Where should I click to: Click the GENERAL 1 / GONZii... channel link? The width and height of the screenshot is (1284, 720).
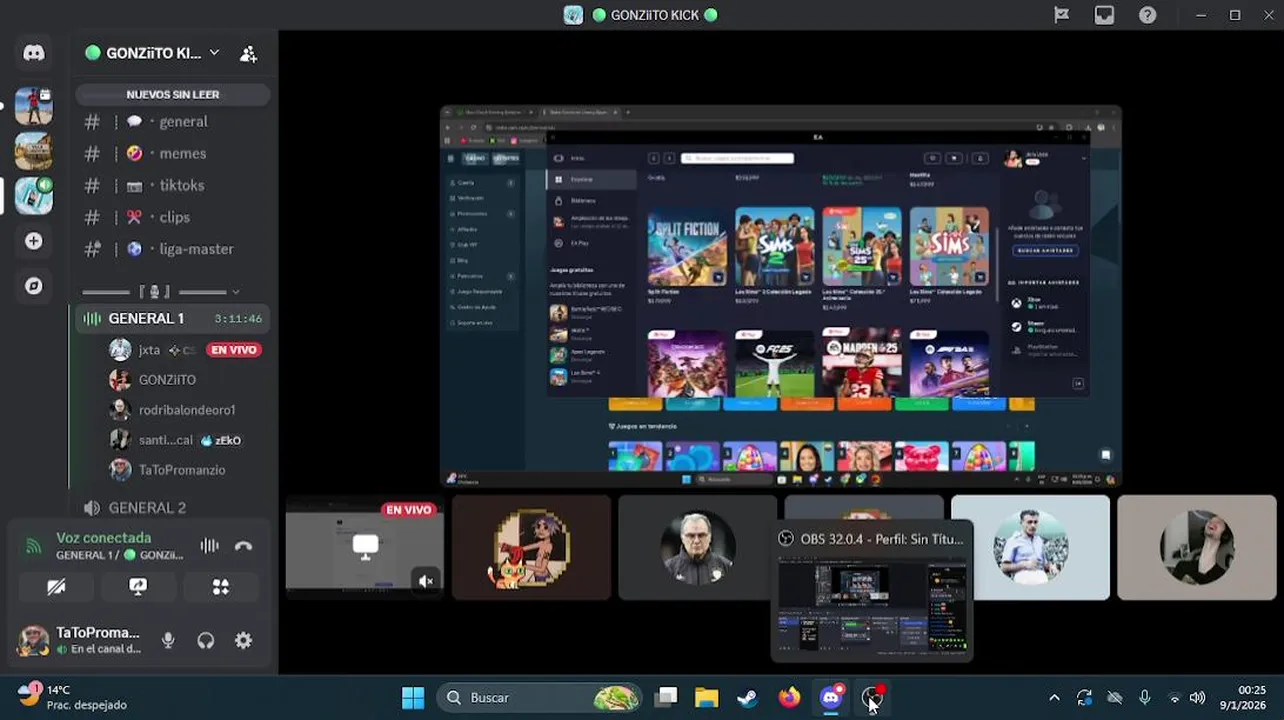tap(120, 555)
